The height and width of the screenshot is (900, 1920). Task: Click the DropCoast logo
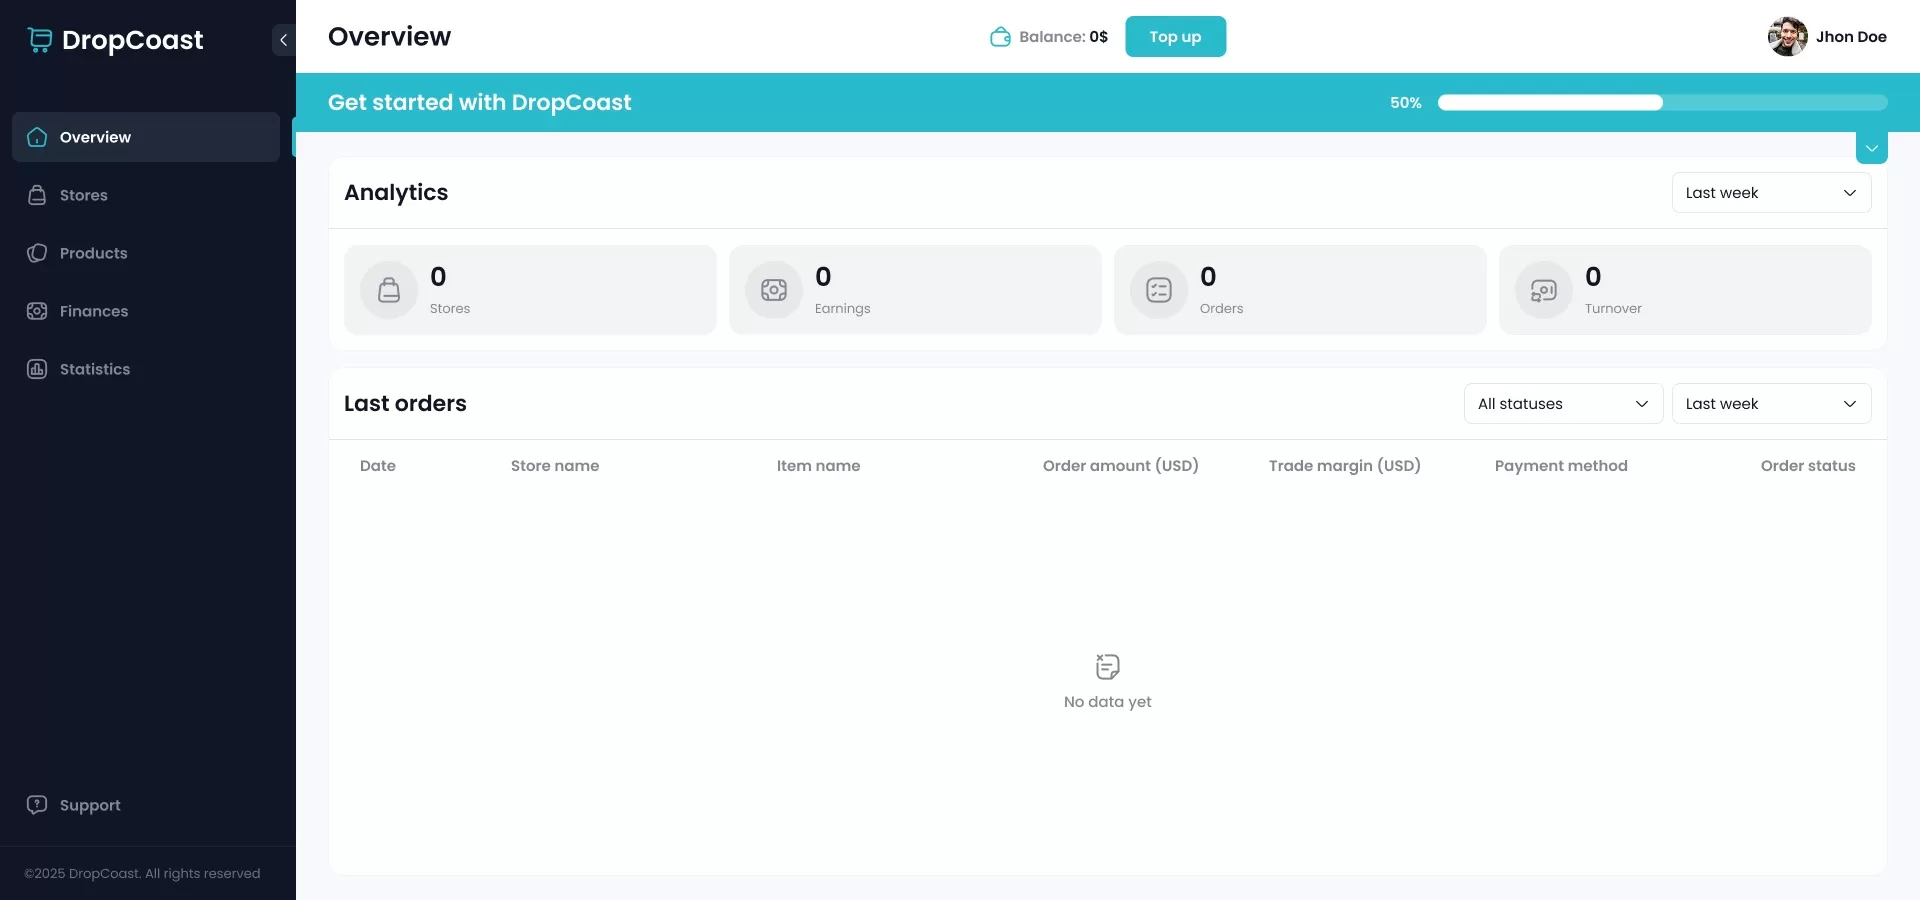pos(115,40)
